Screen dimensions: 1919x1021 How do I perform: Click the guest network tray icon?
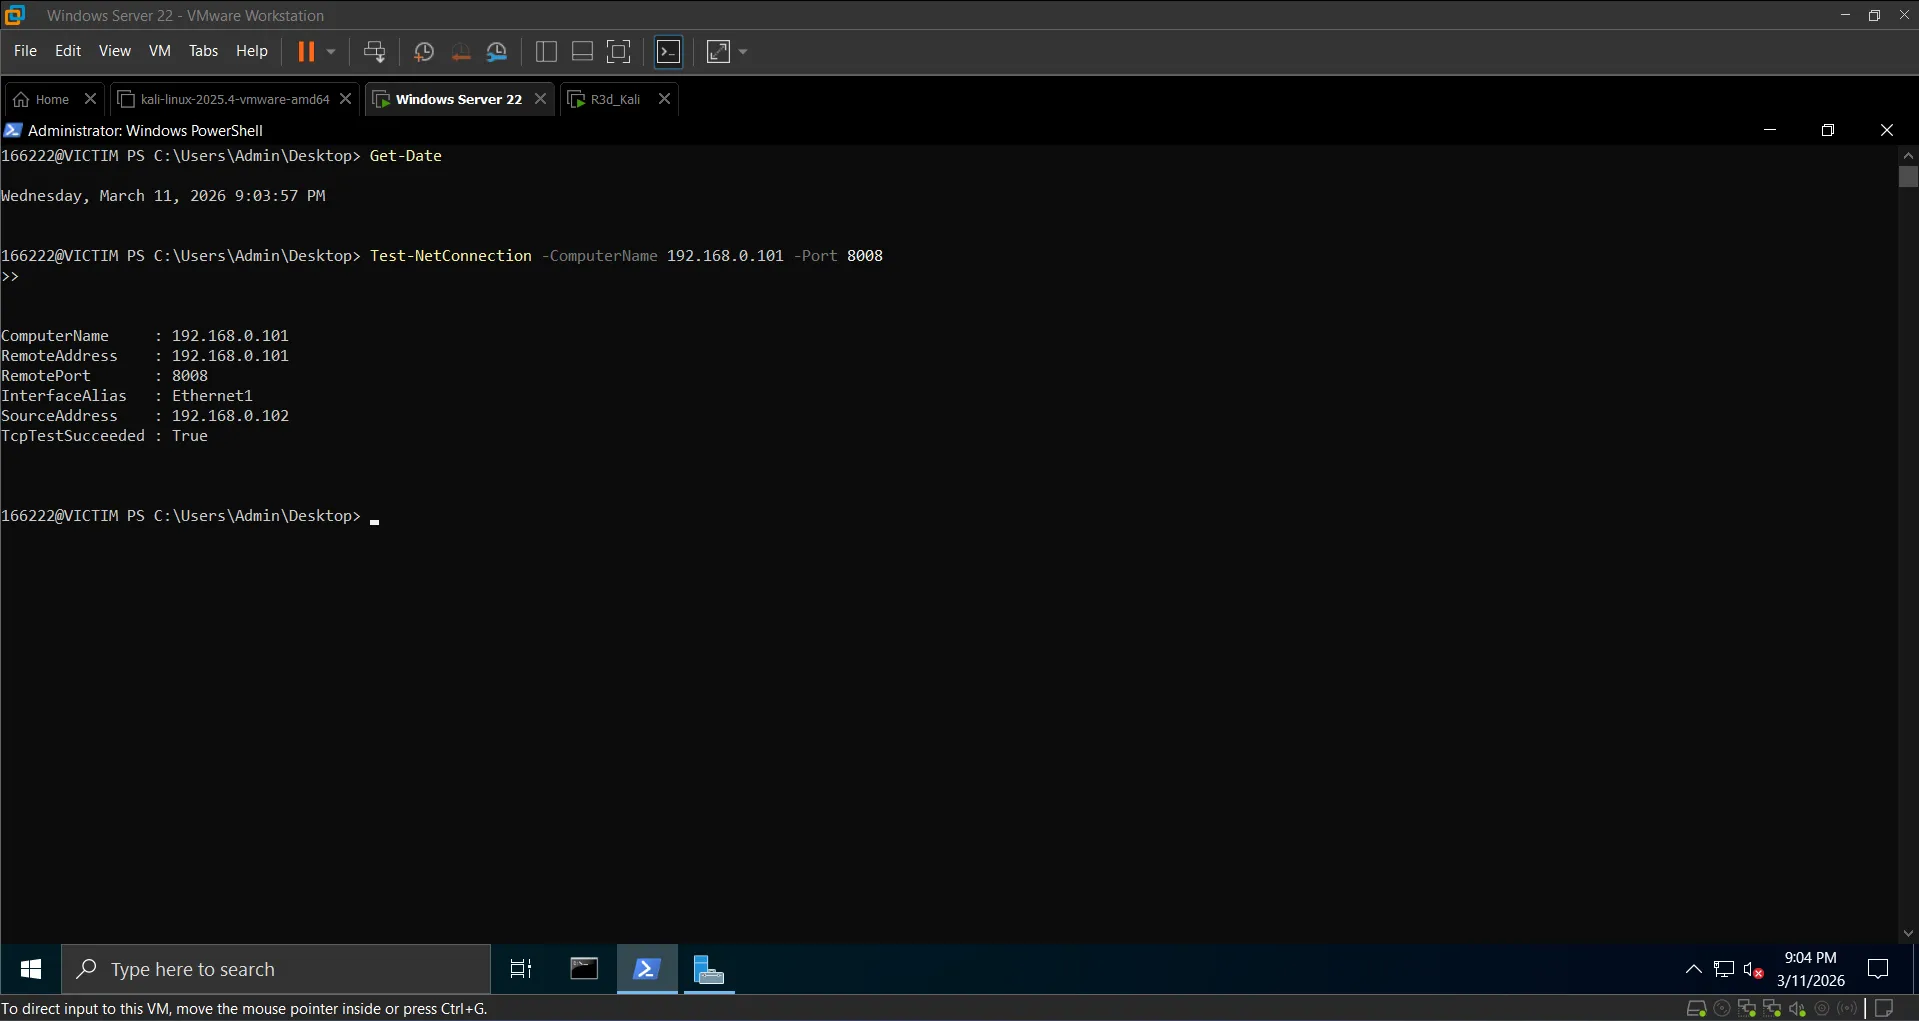click(x=1724, y=969)
